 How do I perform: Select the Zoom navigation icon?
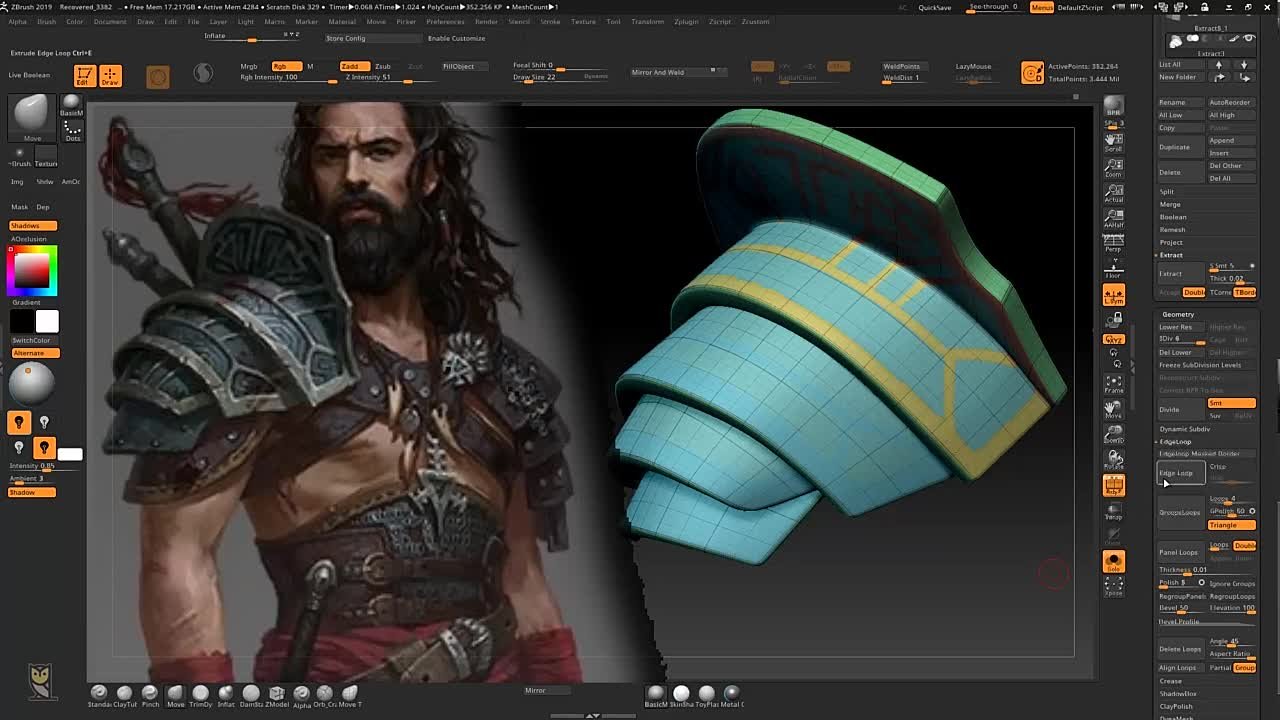1113,168
